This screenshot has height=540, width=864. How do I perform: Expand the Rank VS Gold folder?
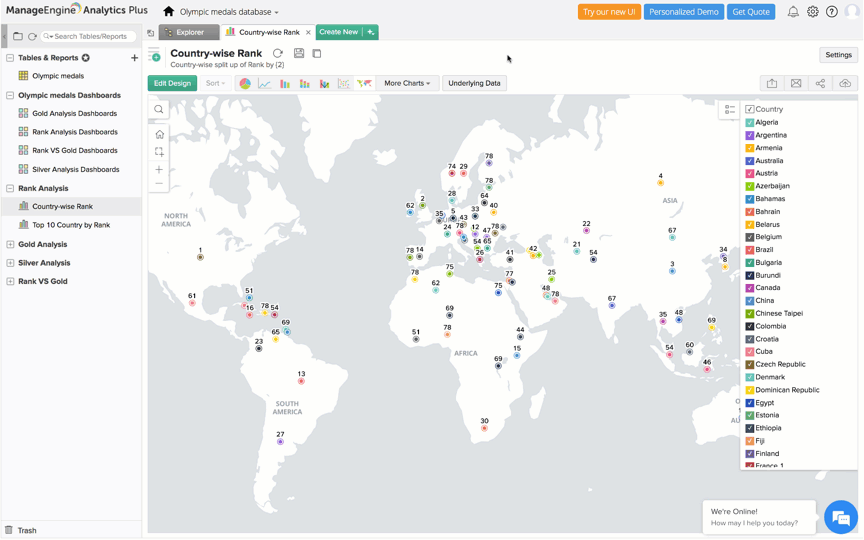[10, 282]
